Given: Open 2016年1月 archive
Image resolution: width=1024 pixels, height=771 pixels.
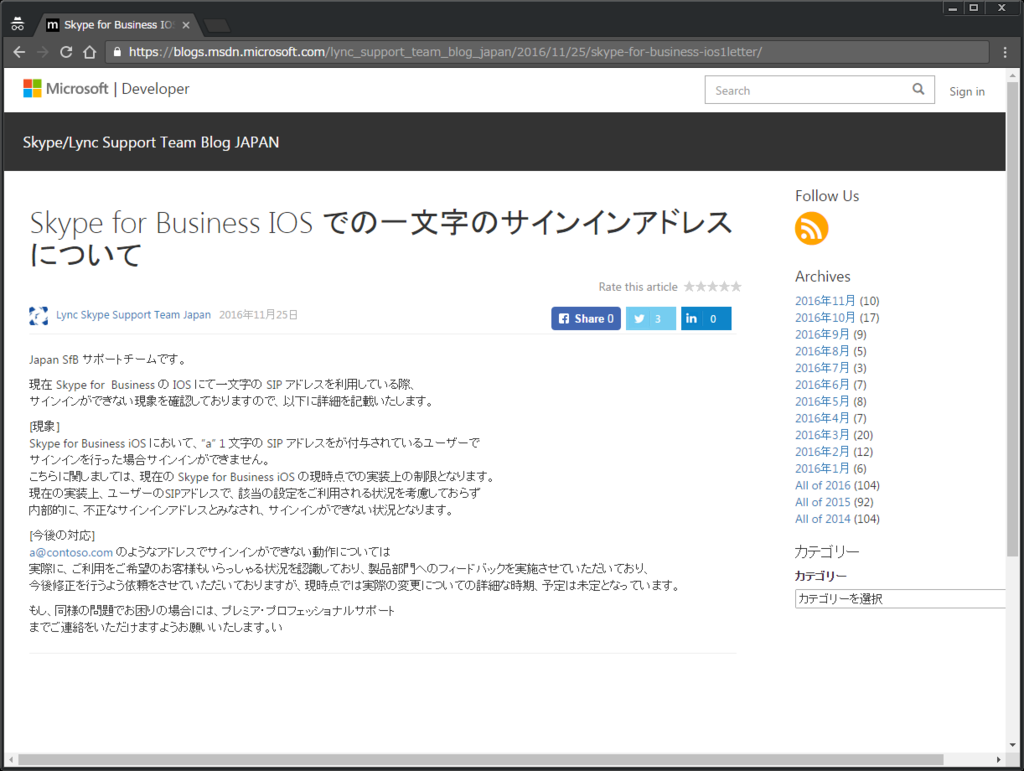Looking at the screenshot, I should (x=822, y=469).
